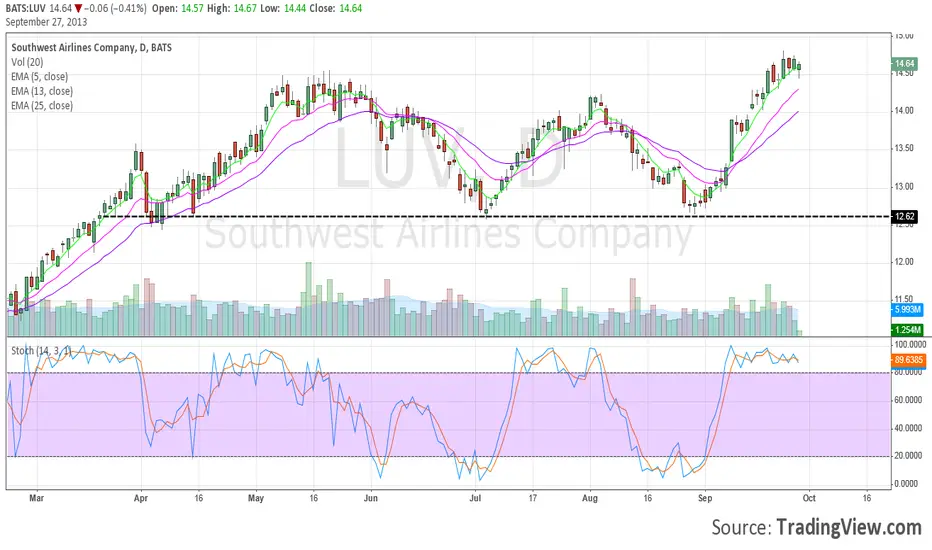Screen dimensions: 932x550
Task: Click the May label on the time axis
Action: tap(256, 498)
